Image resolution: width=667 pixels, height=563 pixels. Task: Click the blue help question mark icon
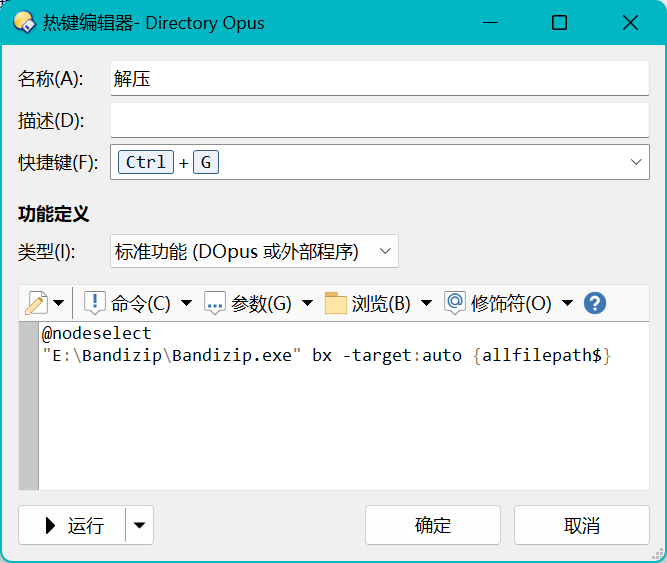coord(595,303)
